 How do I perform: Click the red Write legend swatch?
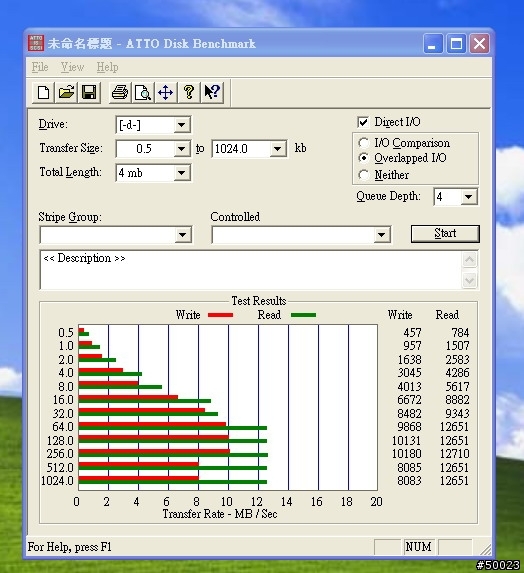[220, 315]
